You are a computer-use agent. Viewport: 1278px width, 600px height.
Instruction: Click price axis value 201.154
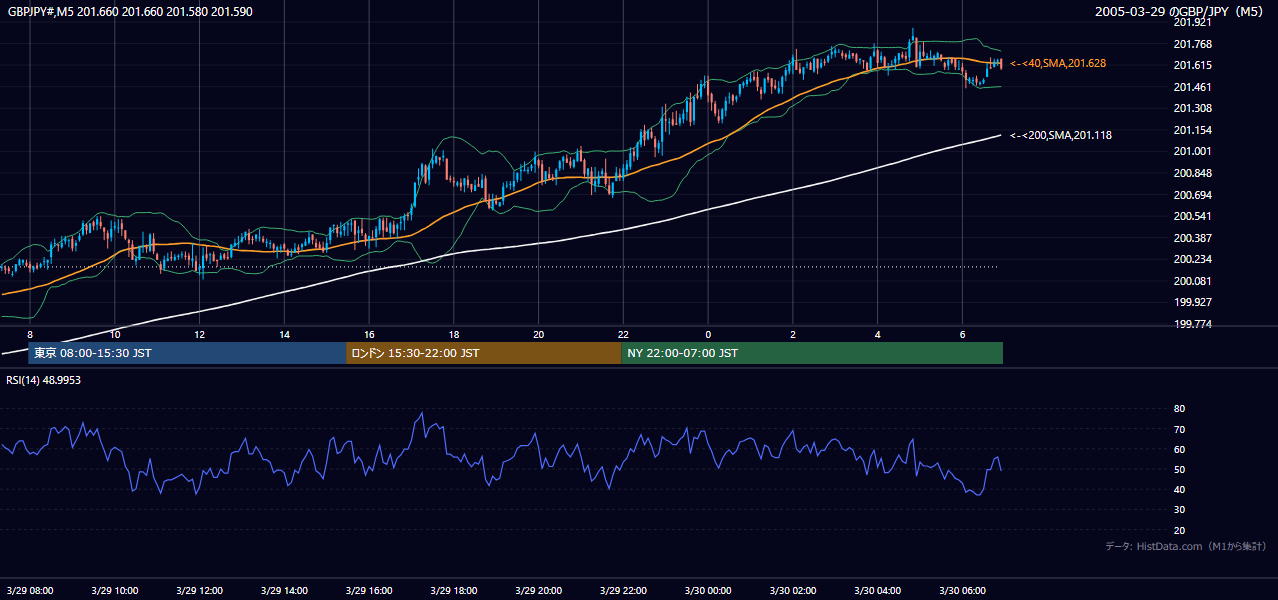1192,130
